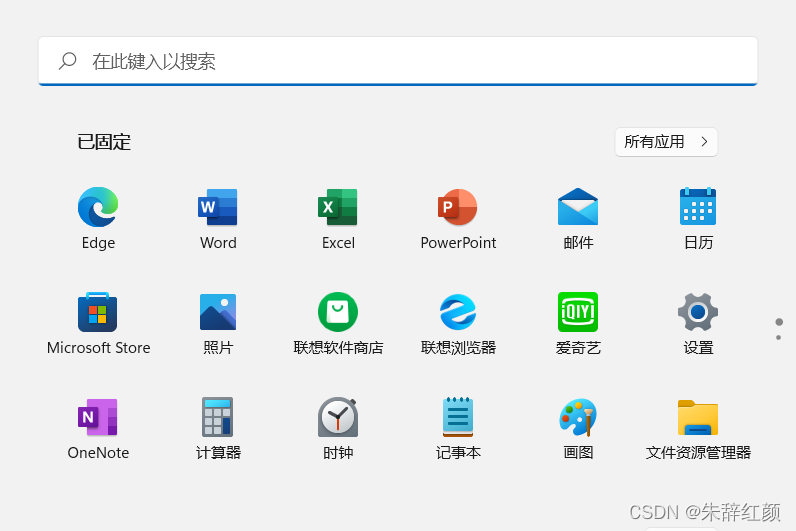
Task: Open the 爱奇艺 iQIYI app
Action: (x=578, y=312)
